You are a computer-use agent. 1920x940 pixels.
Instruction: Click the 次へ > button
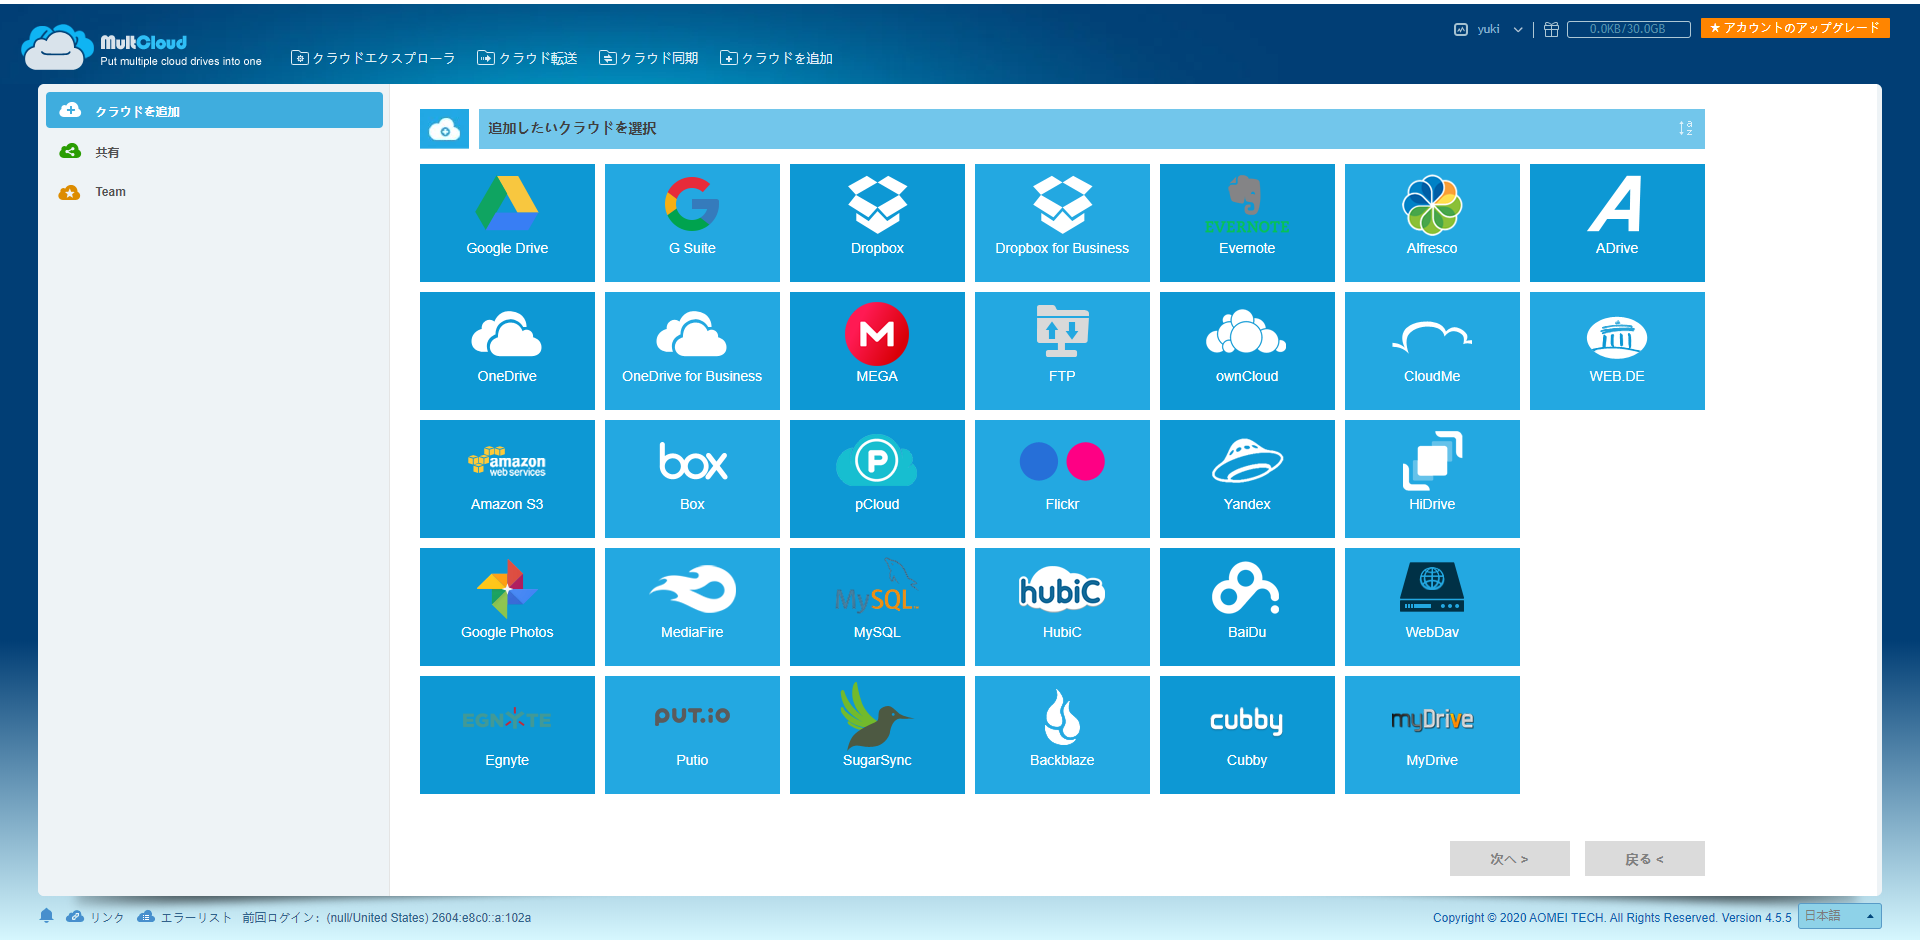[x=1509, y=859]
